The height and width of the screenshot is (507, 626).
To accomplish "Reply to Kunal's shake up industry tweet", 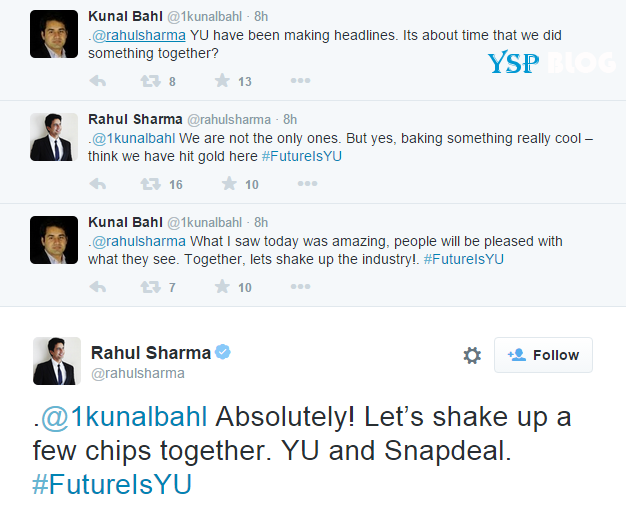I will [98, 287].
